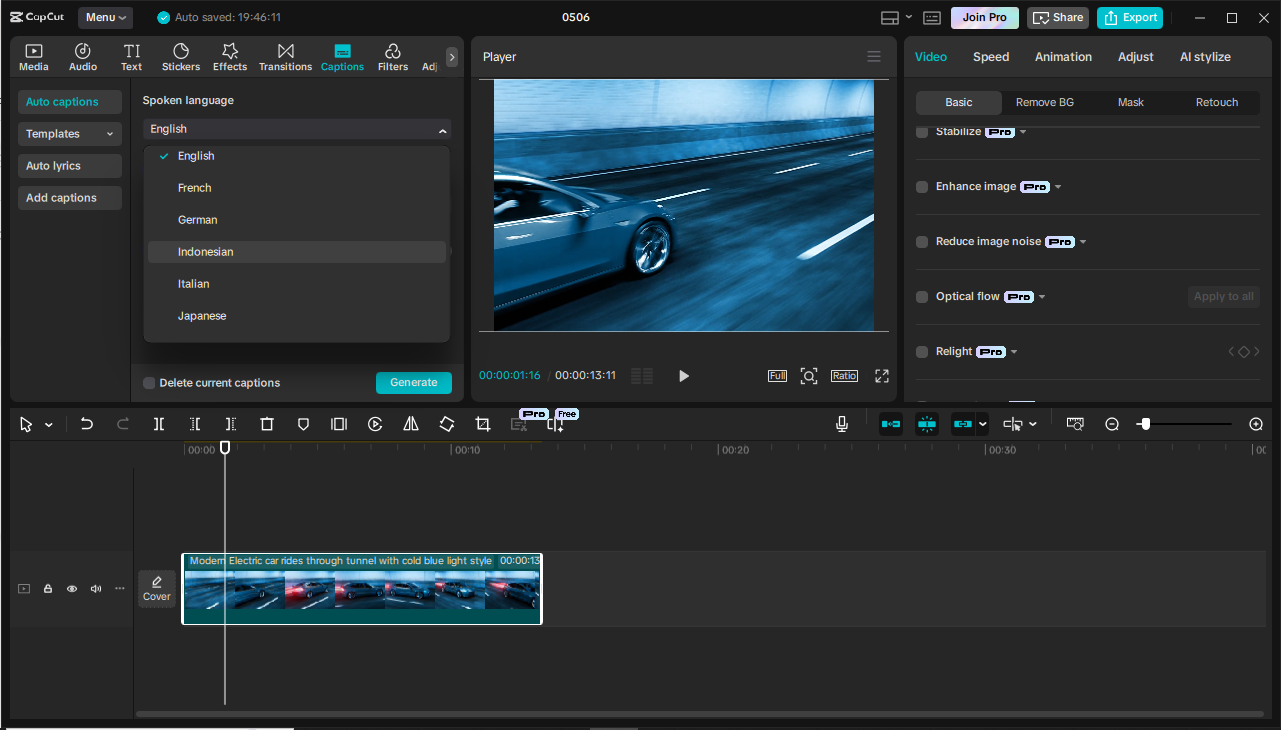Open the voiceover Record microphone icon
This screenshot has width=1281, height=730.
841,423
